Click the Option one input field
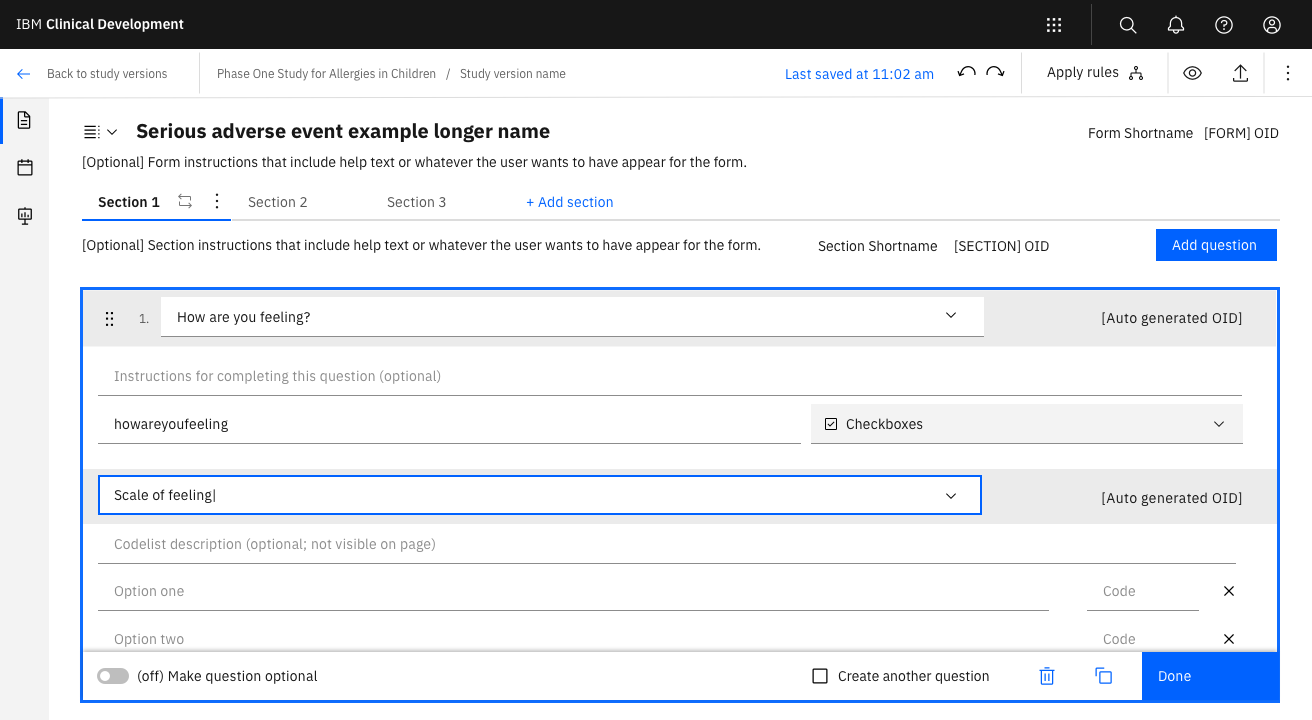Viewport: 1312px width, 720px height. (572, 591)
